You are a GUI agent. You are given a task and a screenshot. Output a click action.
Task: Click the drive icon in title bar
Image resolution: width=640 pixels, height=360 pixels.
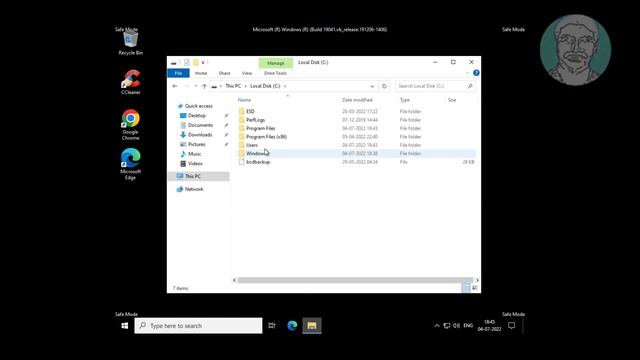[173, 63]
